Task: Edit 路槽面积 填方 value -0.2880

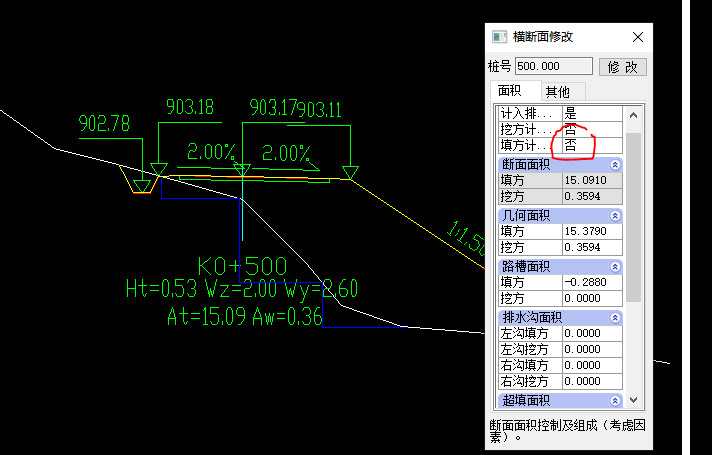Action: coord(590,283)
